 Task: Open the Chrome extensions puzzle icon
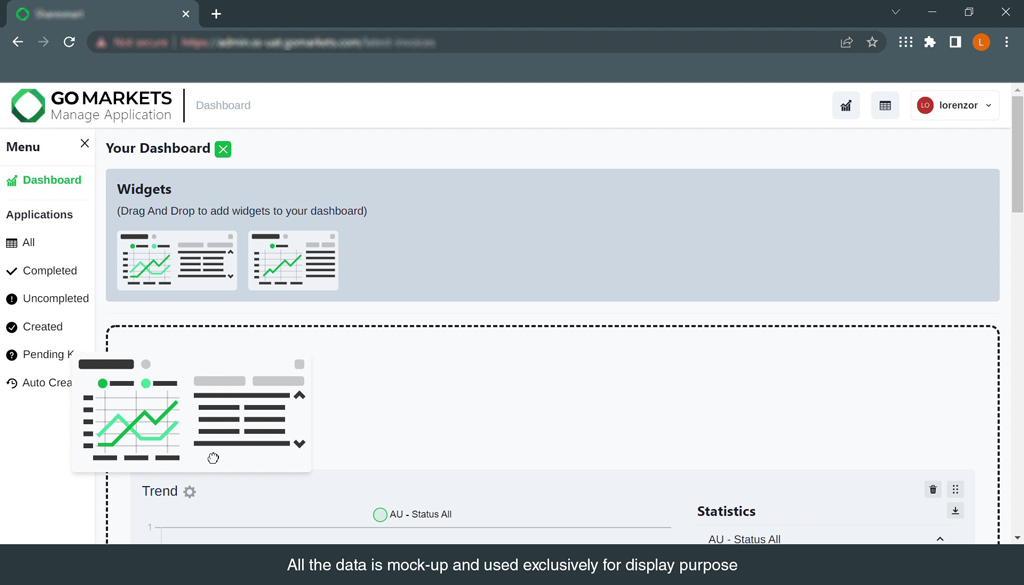point(930,42)
